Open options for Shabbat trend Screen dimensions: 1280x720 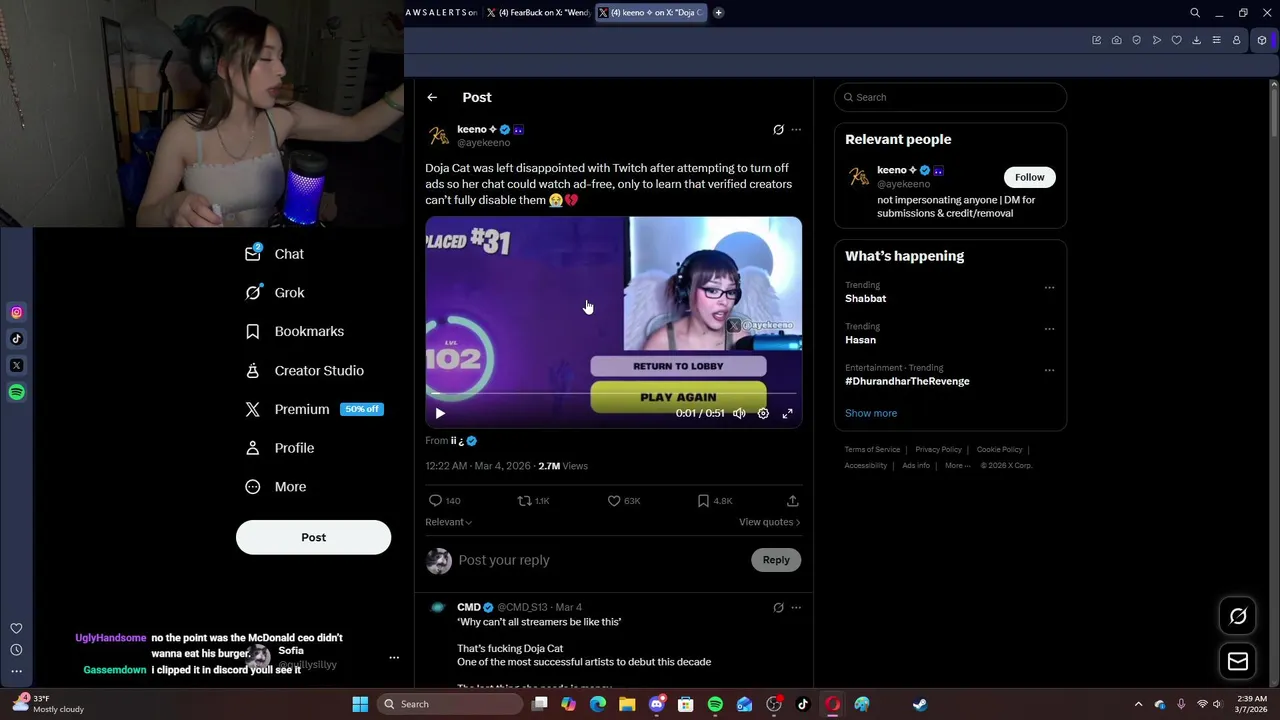pyautogui.click(x=1049, y=287)
